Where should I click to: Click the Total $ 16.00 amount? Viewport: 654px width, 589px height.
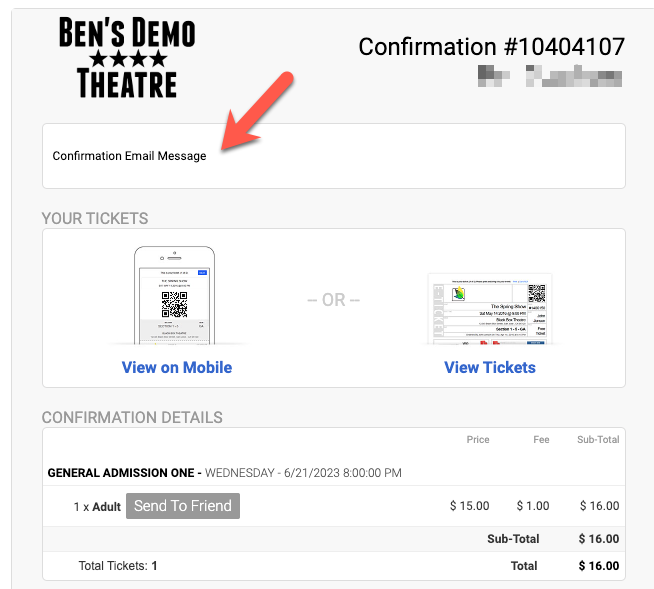599,566
